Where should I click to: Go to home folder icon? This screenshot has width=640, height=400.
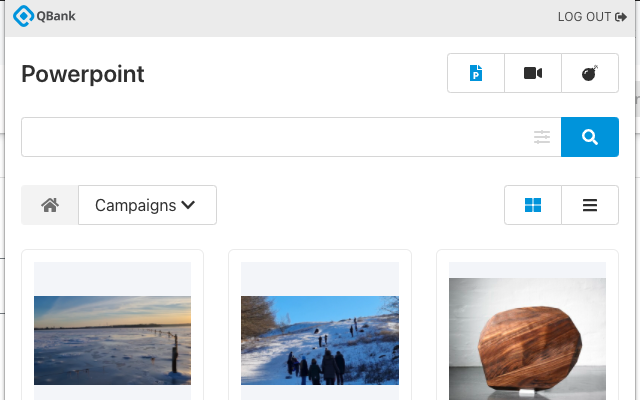(x=50, y=205)
